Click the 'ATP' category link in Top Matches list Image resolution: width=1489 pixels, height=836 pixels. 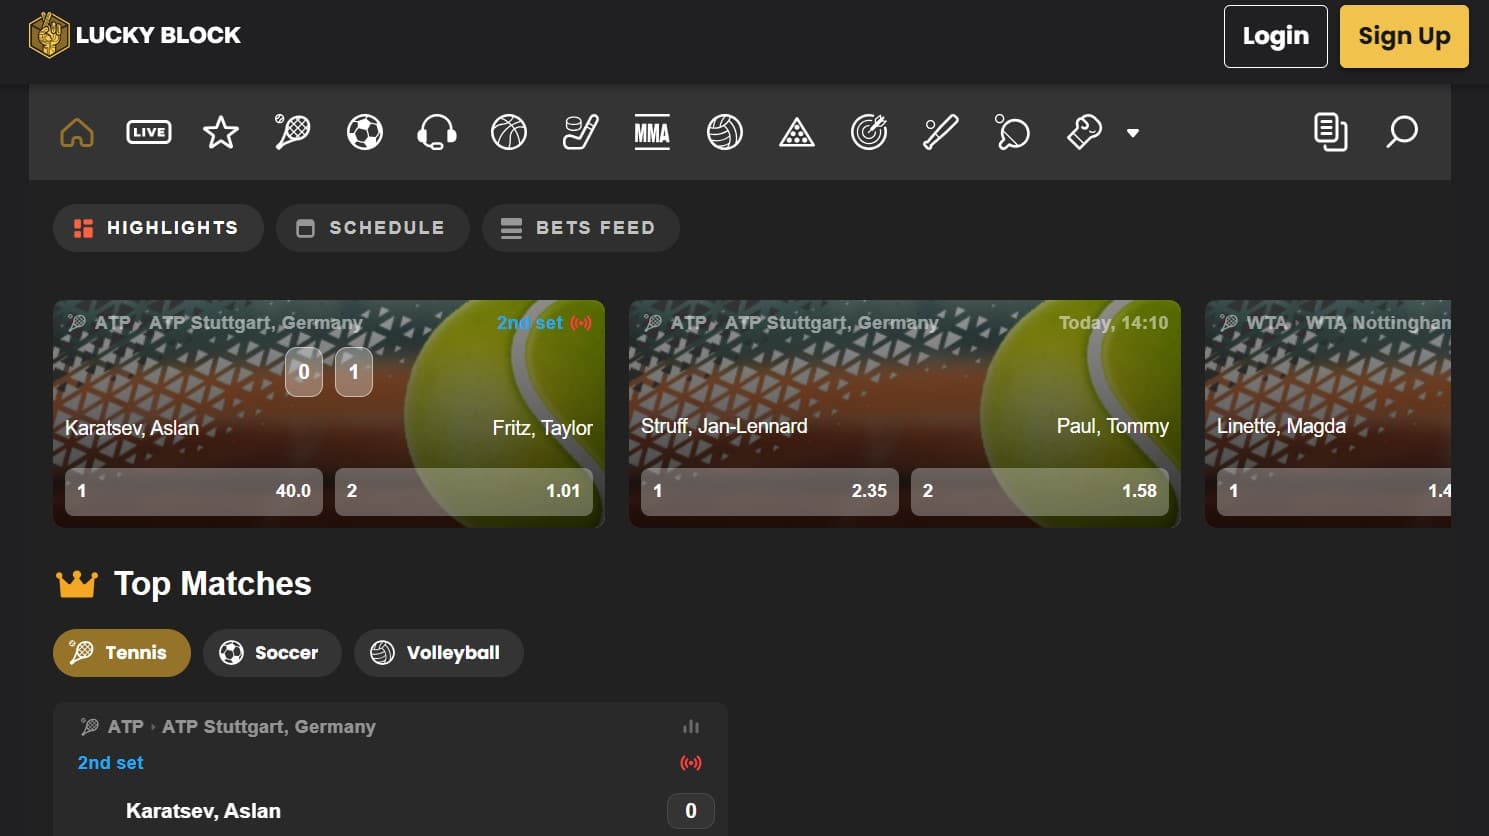pos(126,727)
